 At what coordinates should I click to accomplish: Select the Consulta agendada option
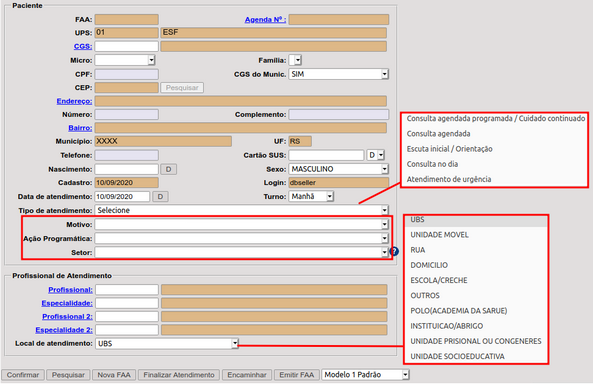tap(438, 134)
